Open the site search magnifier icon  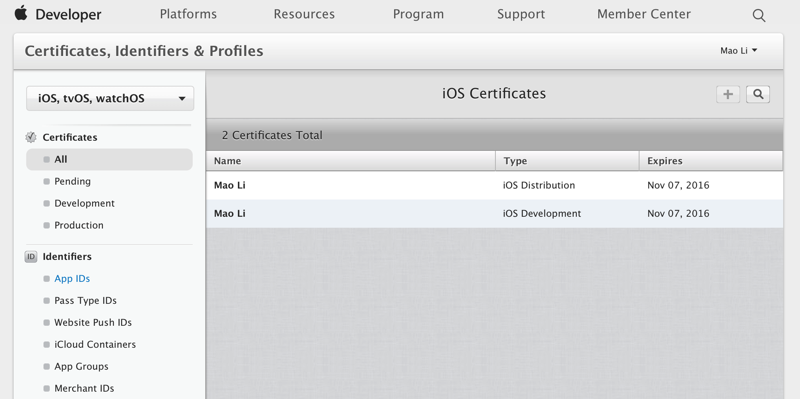point(759,15)
